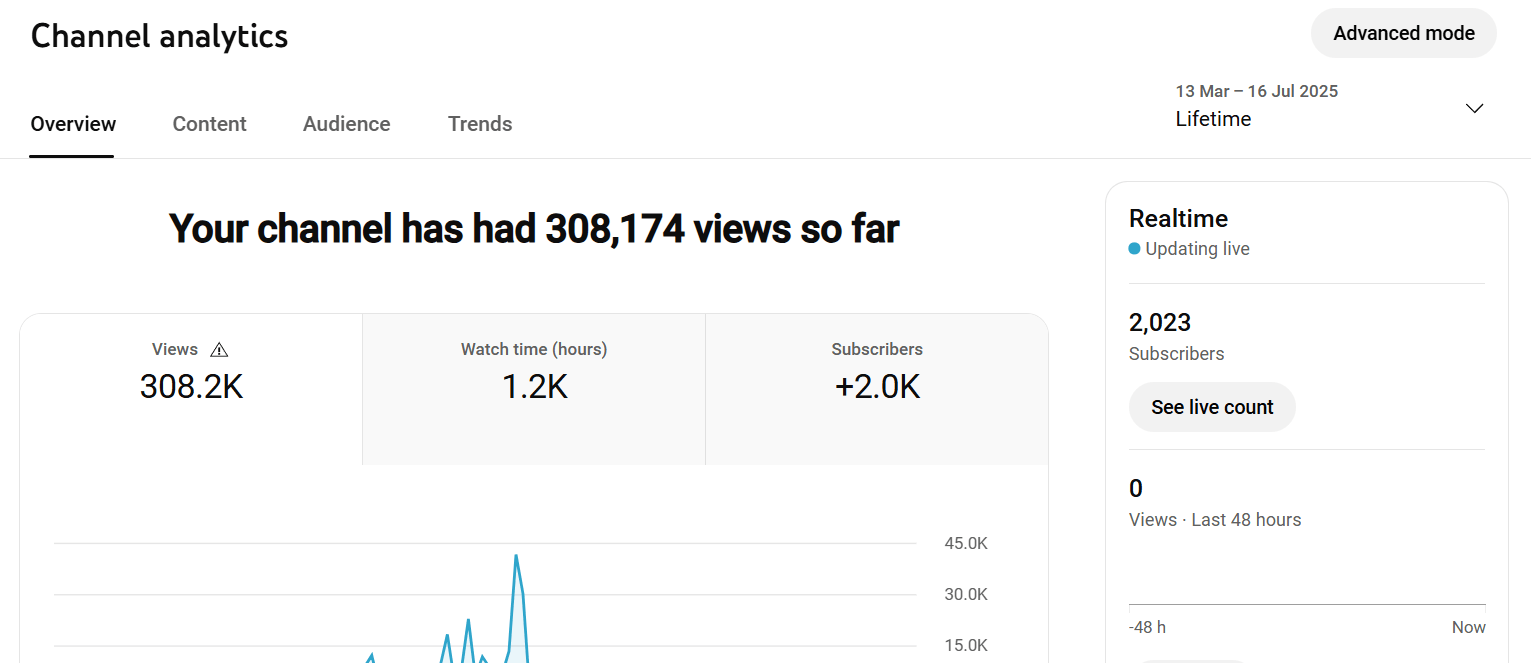Screen dimensions: 1532x663
Task: Expand the date range chevron arrow
Action: pyautogui.click(x=1474, y=108)
